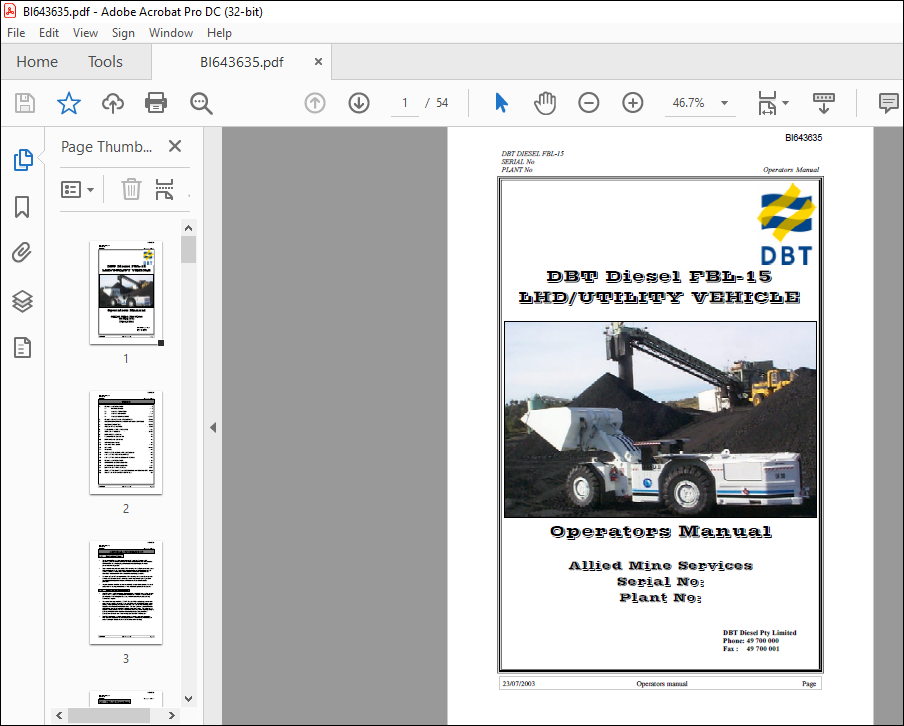904x726 pixels.
Task: Open the zoom percentage dropdown
Action: pyautogui.click(x=724, y=103)
